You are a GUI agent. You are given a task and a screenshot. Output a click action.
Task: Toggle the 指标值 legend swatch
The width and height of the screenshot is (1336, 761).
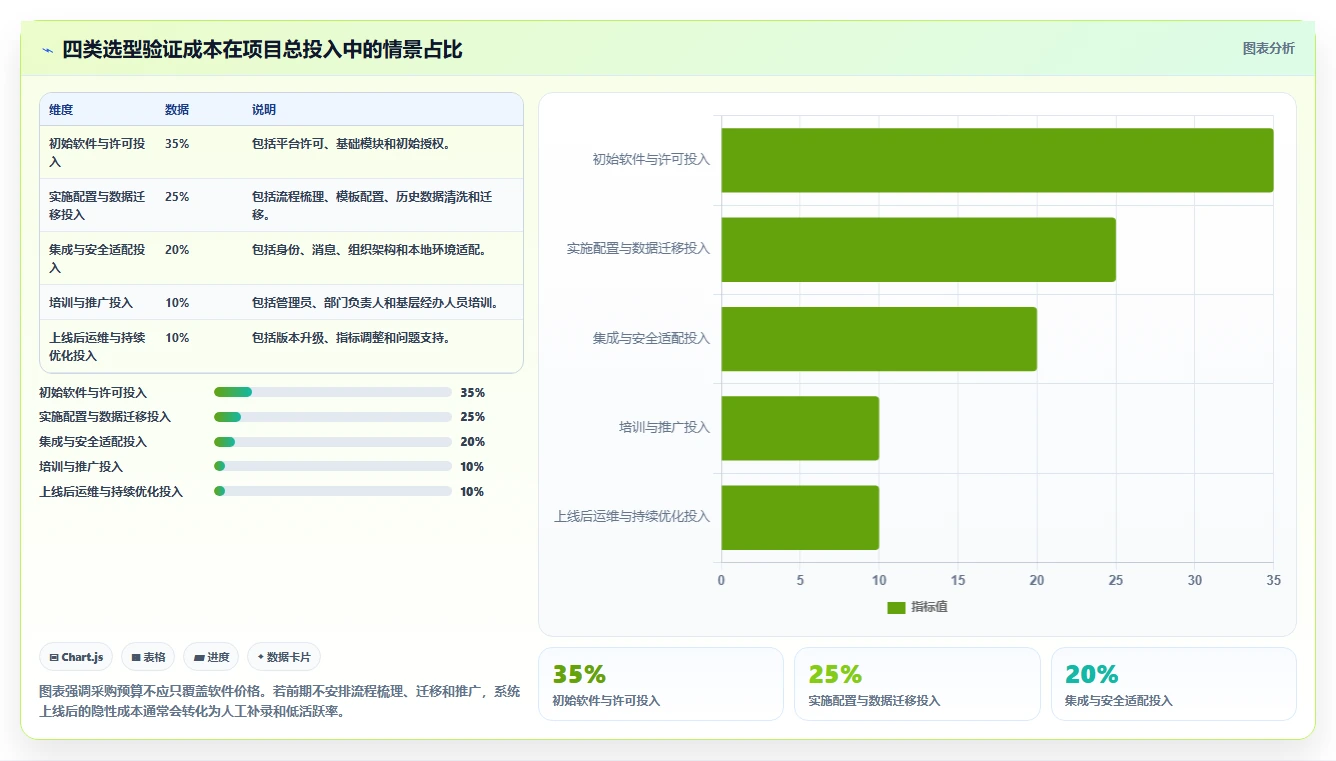tap(896, 607)
